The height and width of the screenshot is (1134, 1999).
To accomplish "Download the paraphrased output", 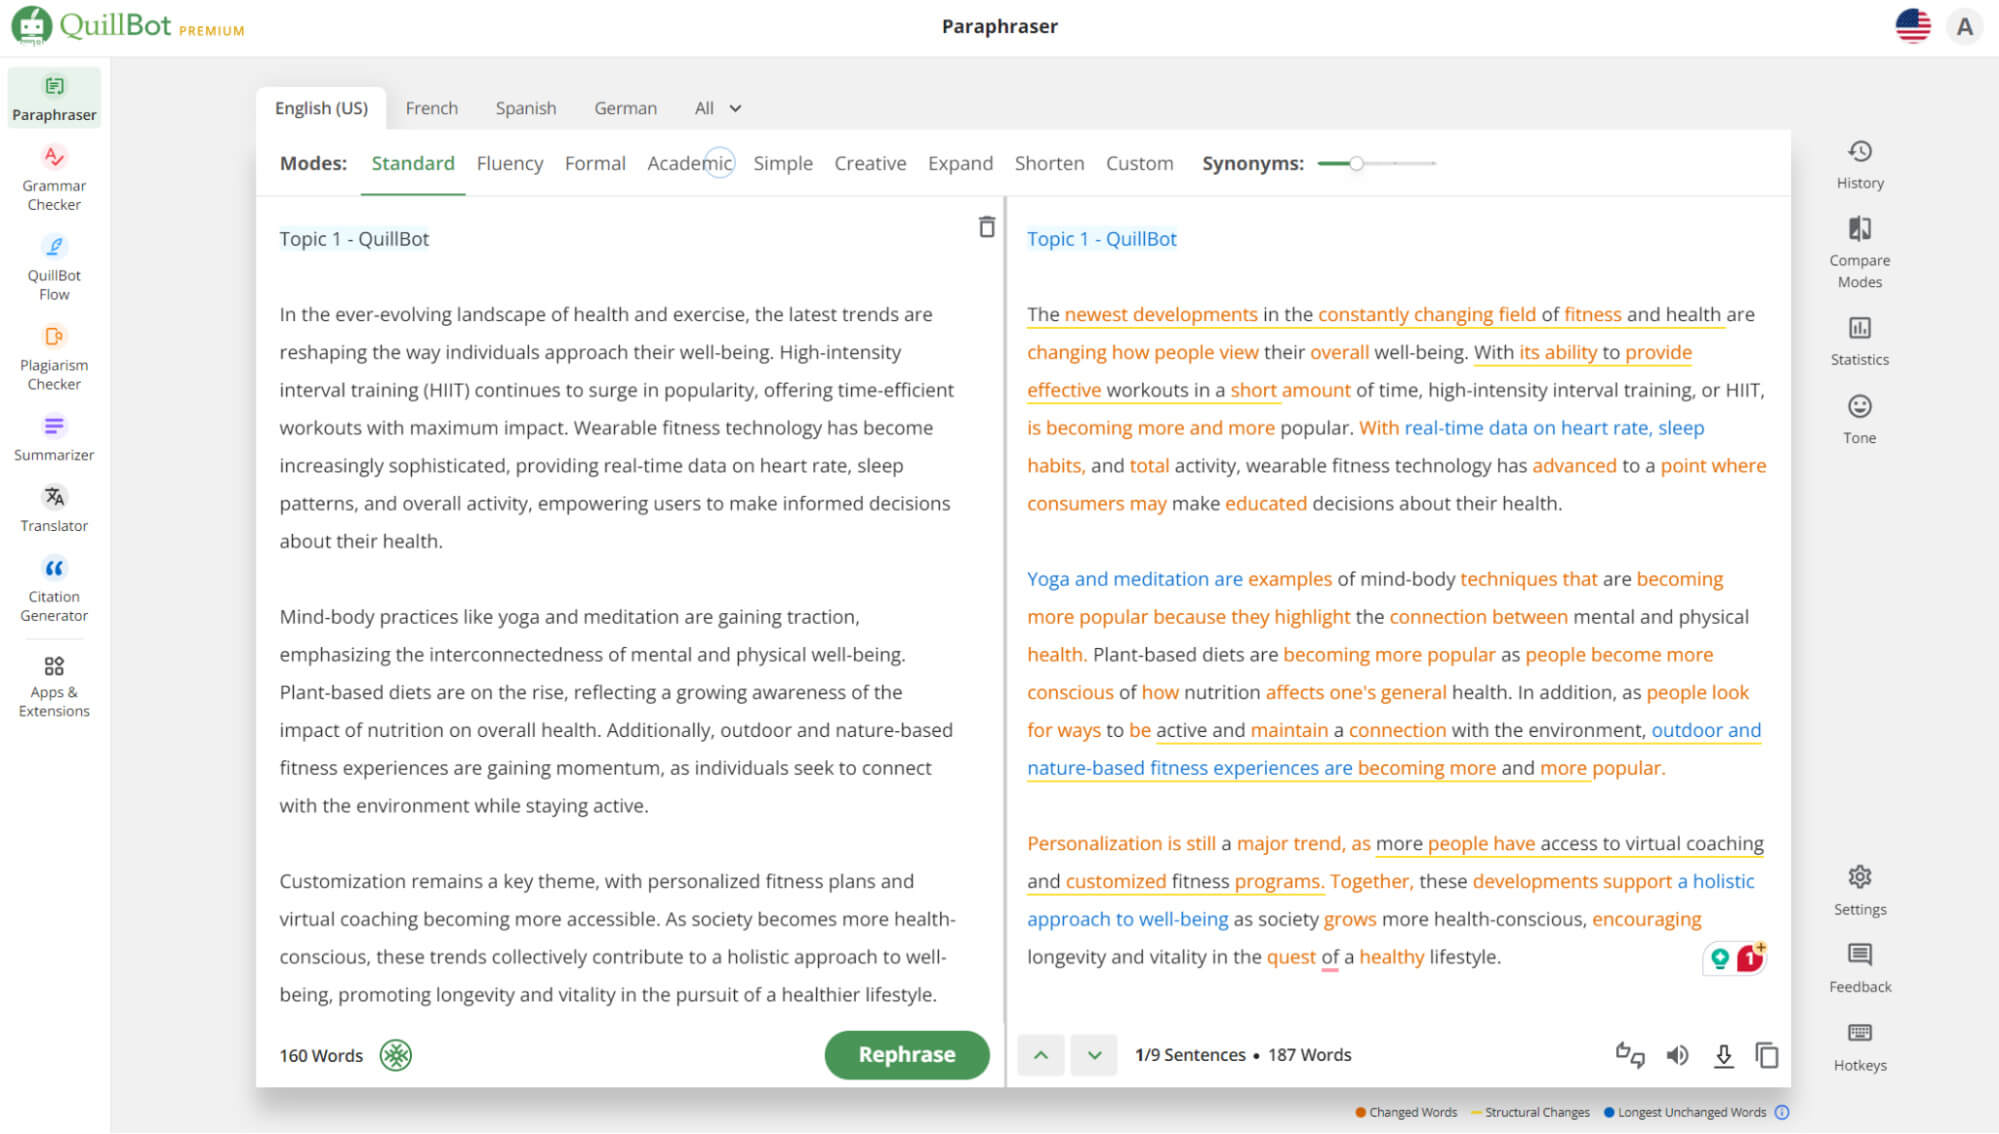I will 1723,1055.
